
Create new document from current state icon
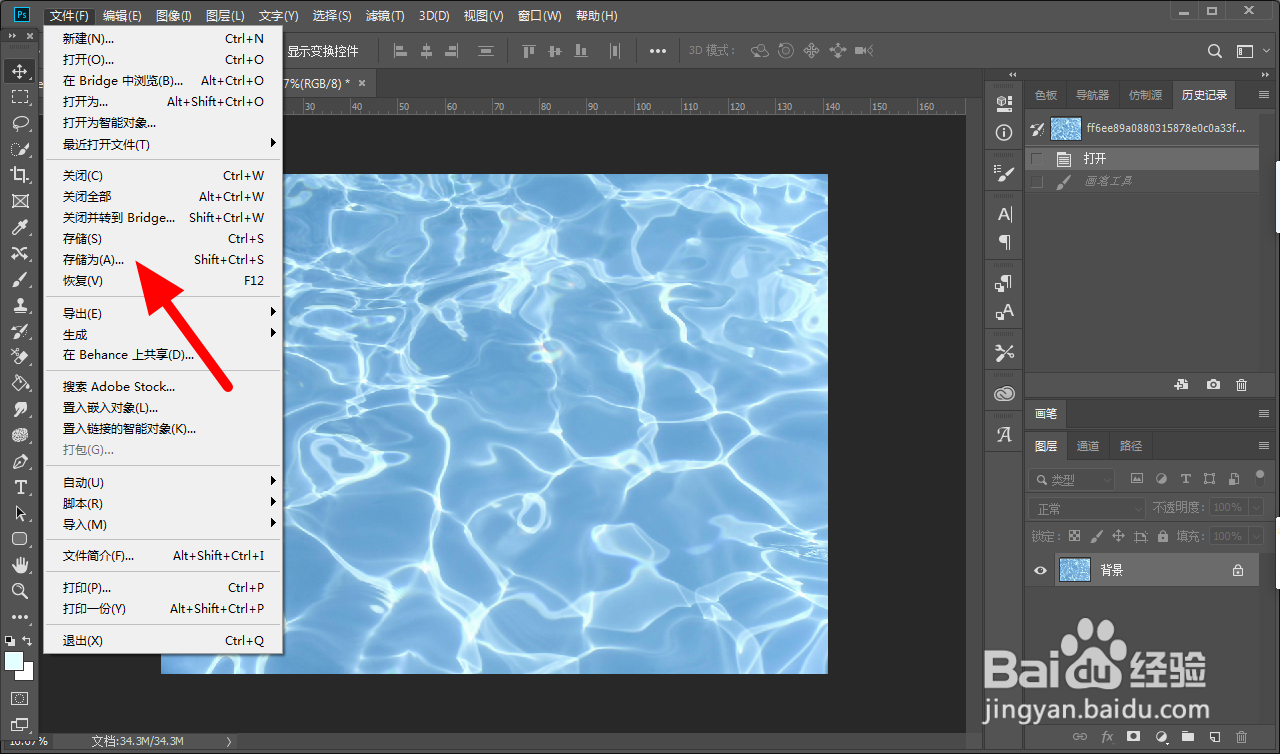1181,385
